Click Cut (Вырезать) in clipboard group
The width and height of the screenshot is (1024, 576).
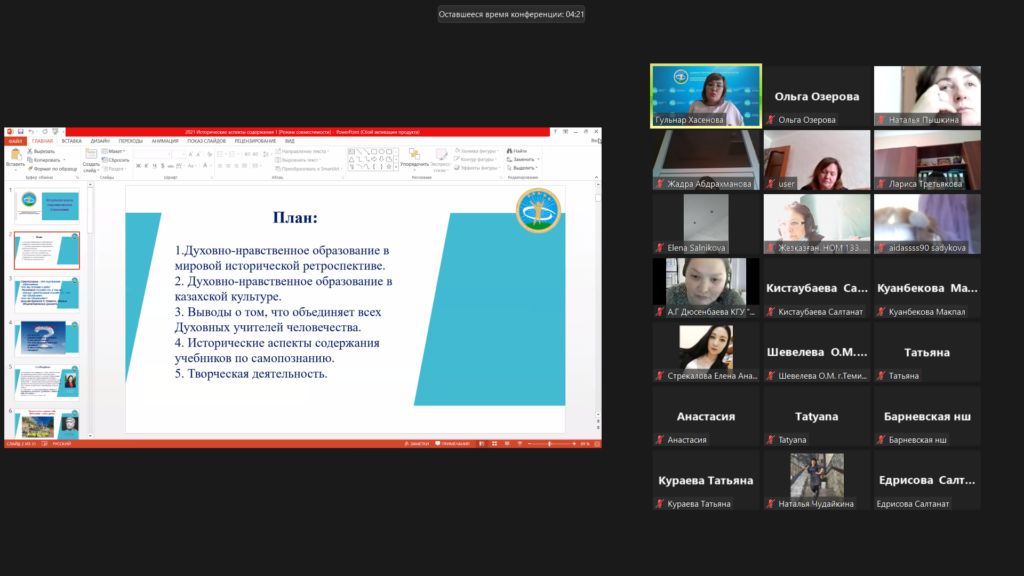click(41, 152)
